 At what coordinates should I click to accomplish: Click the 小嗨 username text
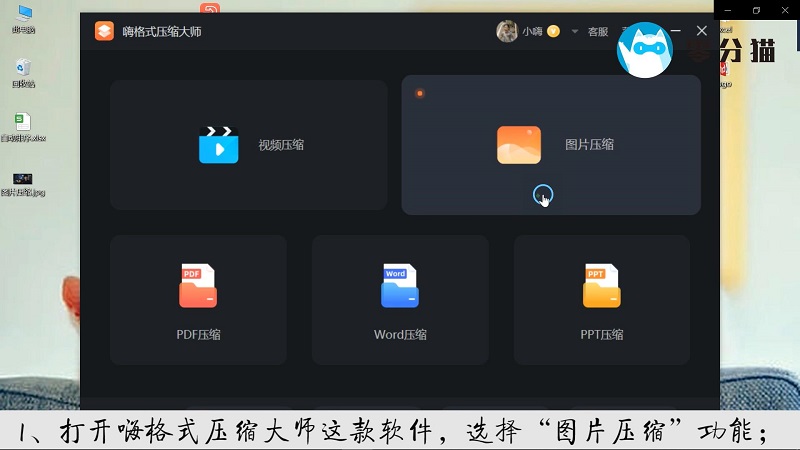tap(533, 31)
